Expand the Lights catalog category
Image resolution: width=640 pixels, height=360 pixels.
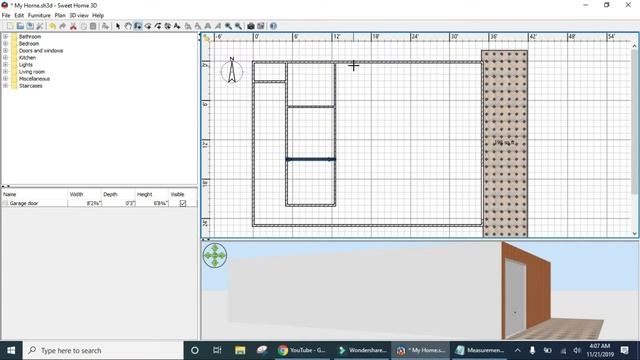click(5, 64)
